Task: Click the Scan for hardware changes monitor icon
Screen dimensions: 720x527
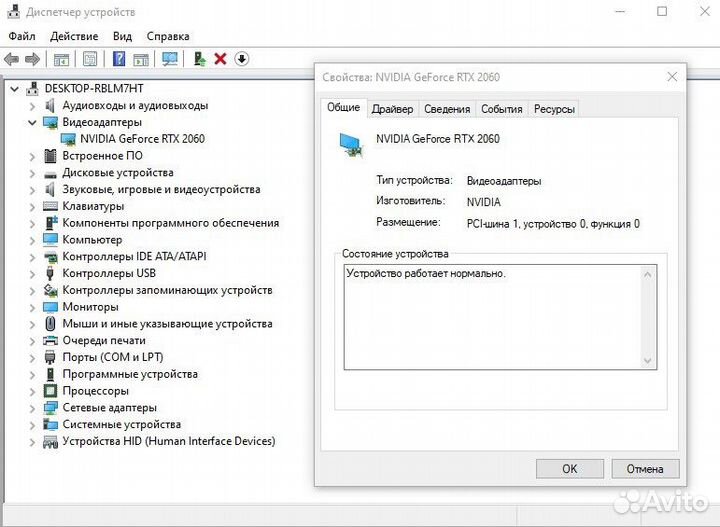Action: (170, 59)
